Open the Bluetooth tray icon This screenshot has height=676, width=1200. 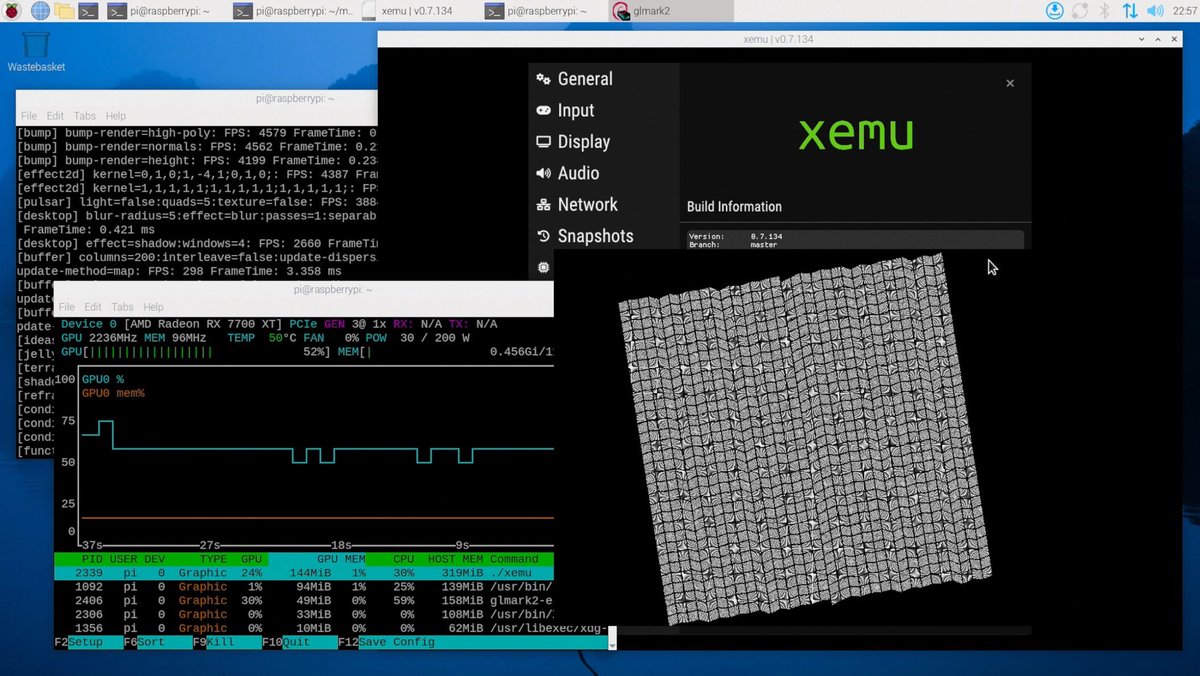(x=1105, y=11)
